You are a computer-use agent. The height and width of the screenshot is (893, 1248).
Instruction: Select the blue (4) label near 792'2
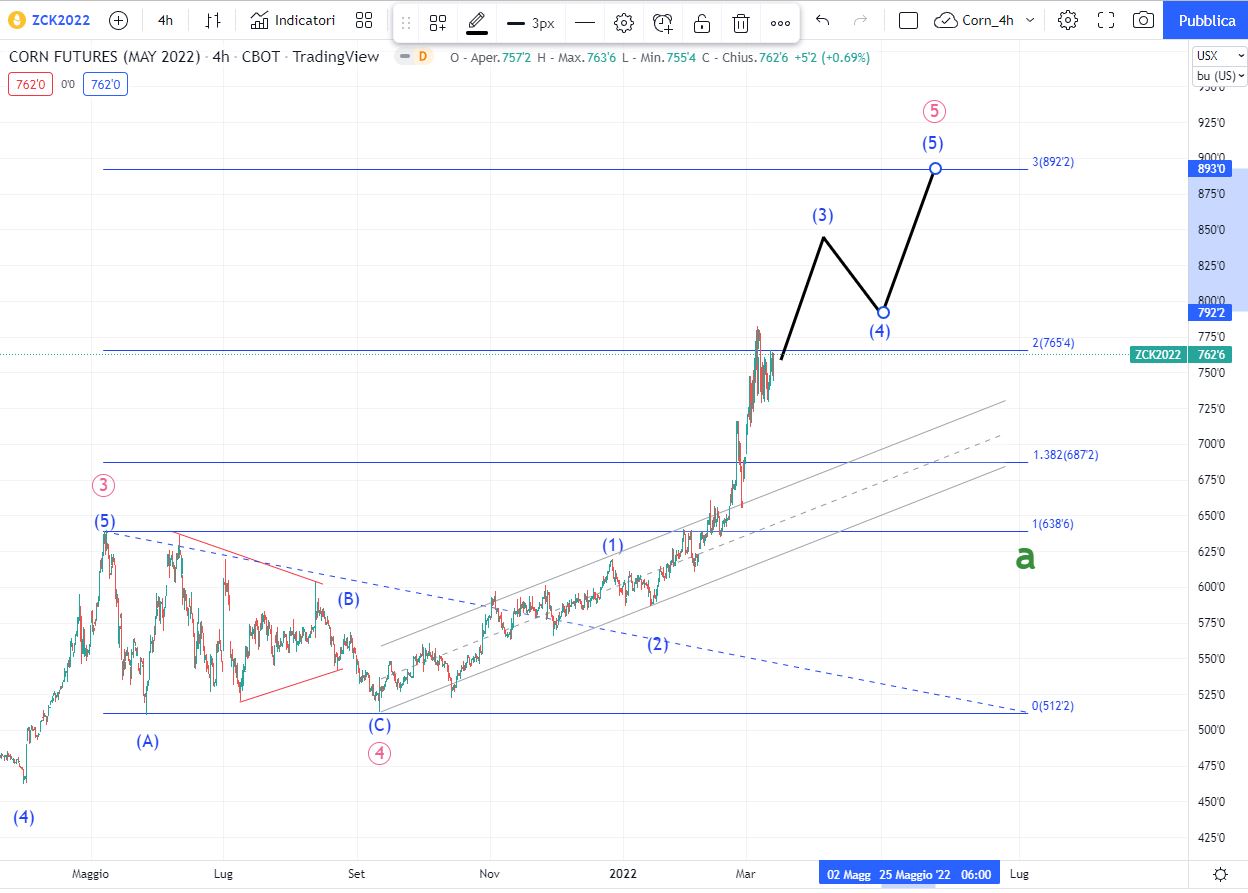pyautogui.click(x=879, y=331)
